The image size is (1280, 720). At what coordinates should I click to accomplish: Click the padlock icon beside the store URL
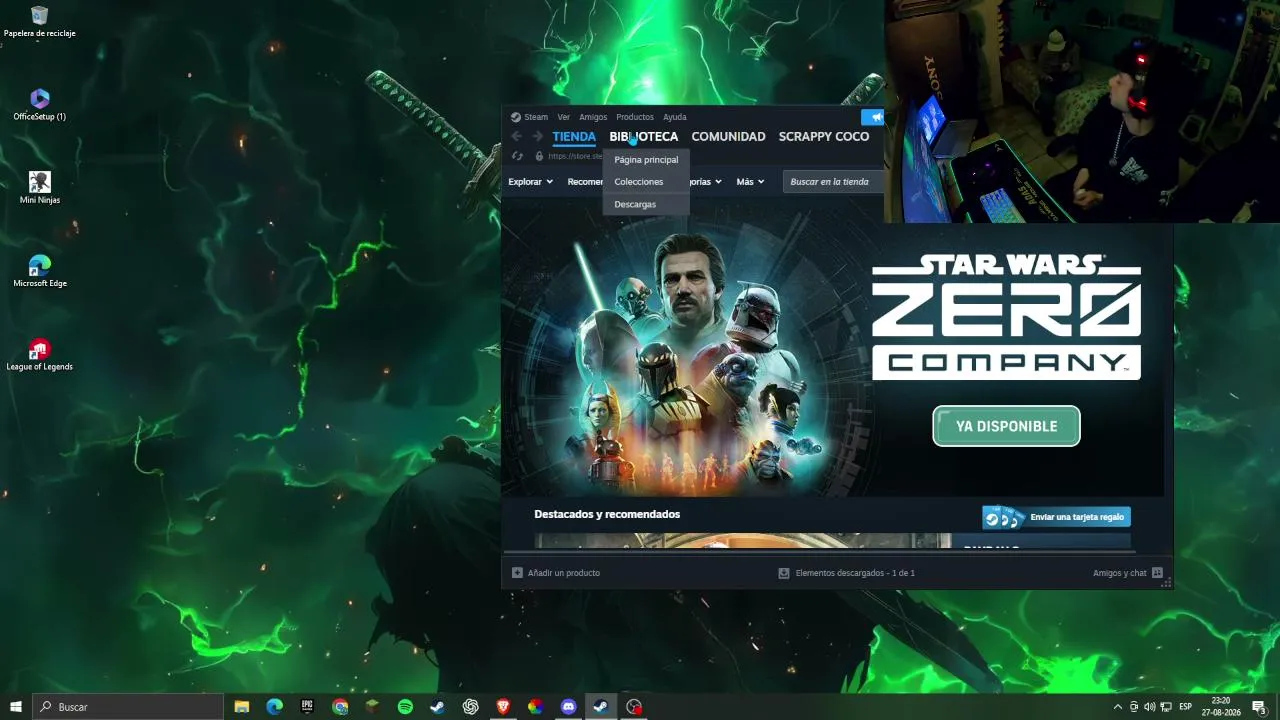coord(539,156)
